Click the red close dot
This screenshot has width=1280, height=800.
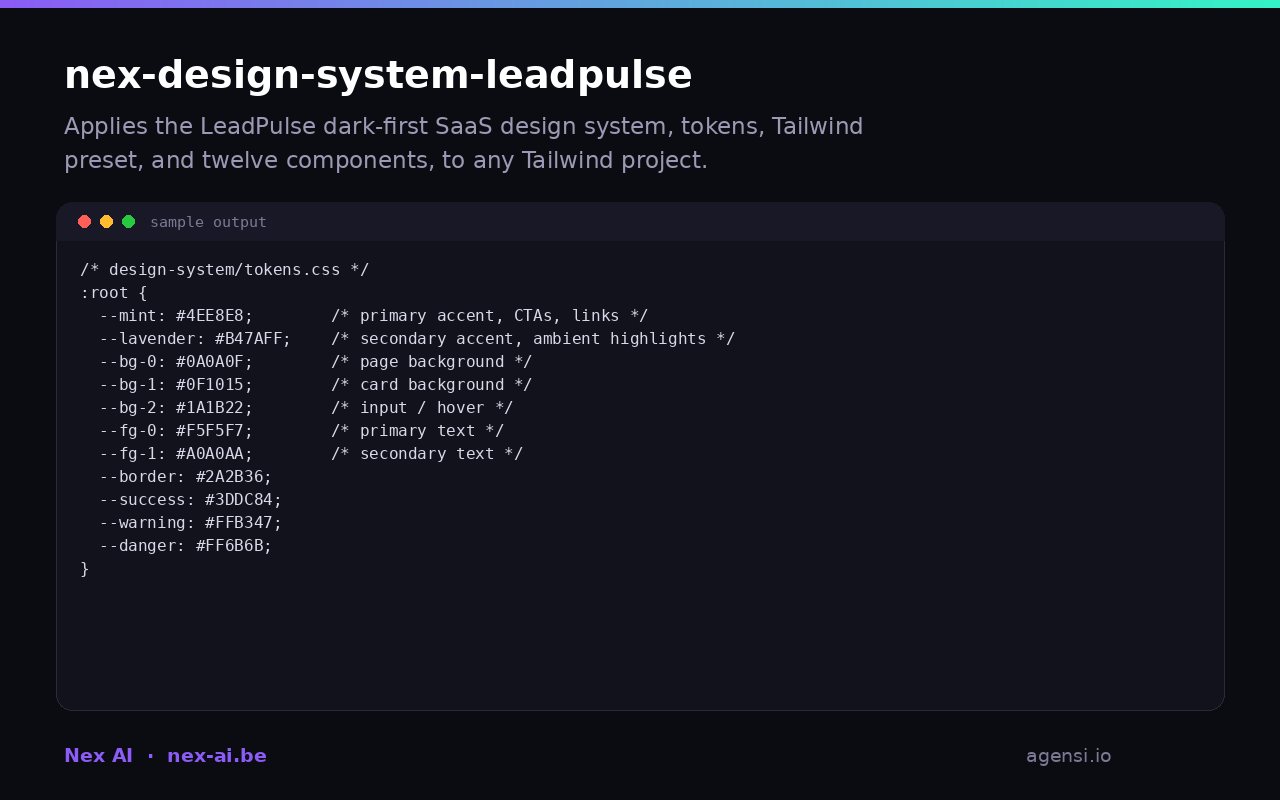coord(84,222)
